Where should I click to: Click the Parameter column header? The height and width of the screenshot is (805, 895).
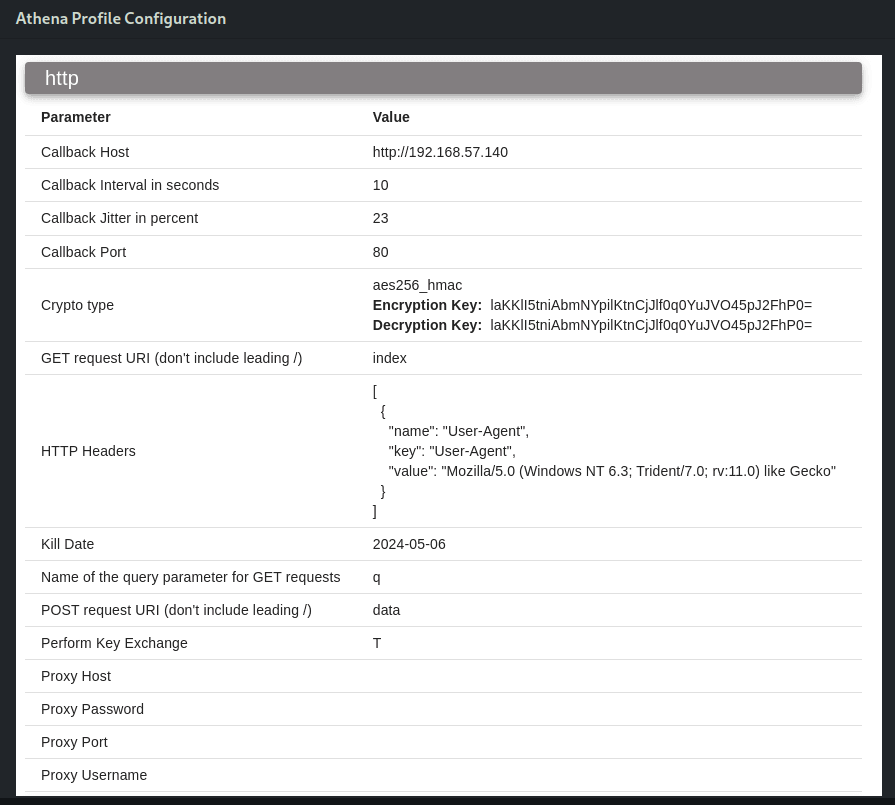76,117
